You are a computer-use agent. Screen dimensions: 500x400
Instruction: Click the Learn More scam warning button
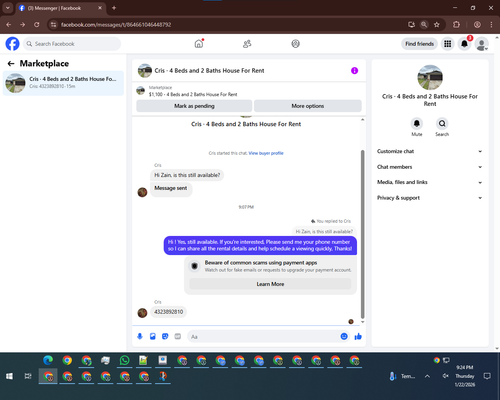270,284
